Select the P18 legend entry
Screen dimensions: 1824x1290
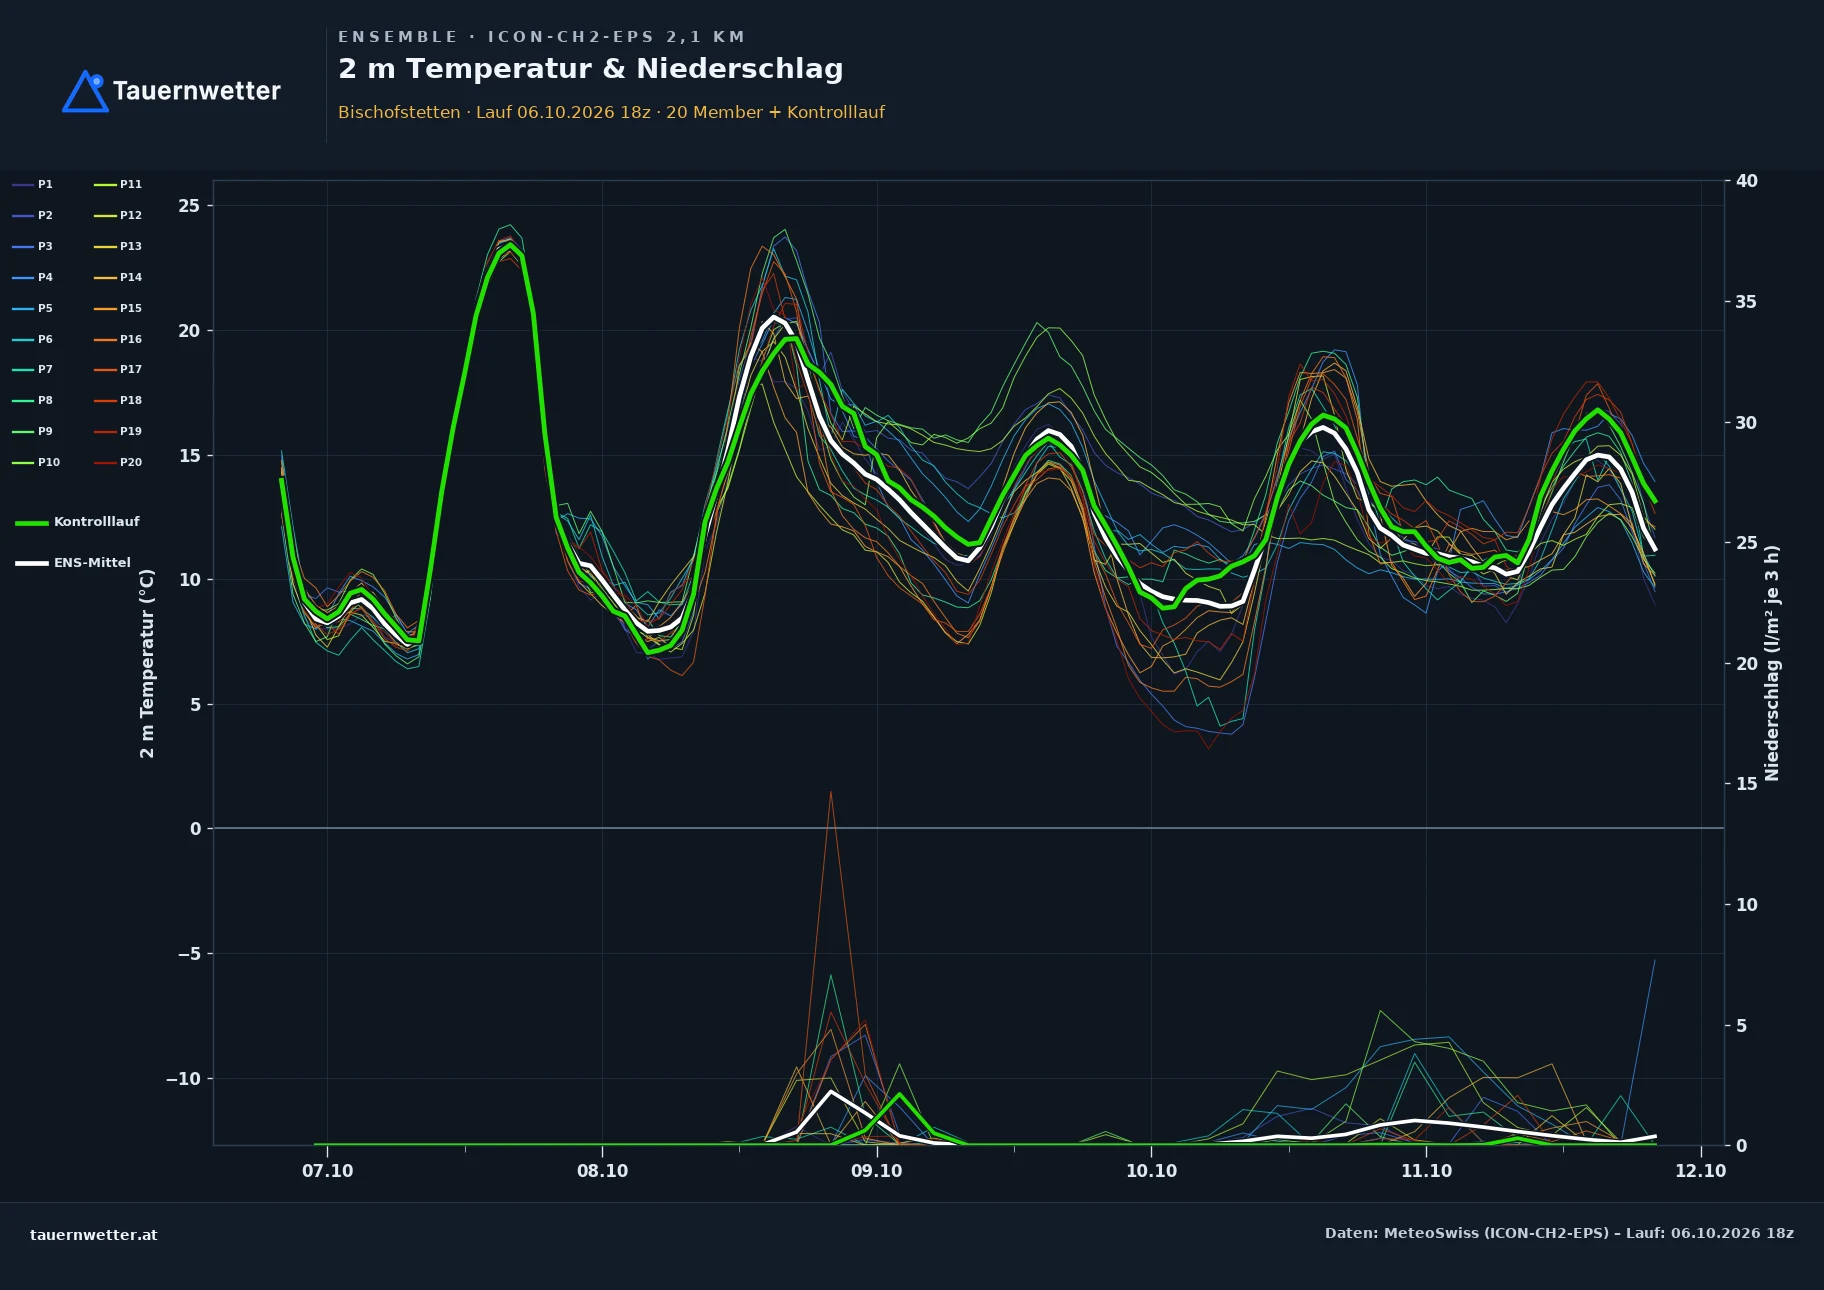118,400
